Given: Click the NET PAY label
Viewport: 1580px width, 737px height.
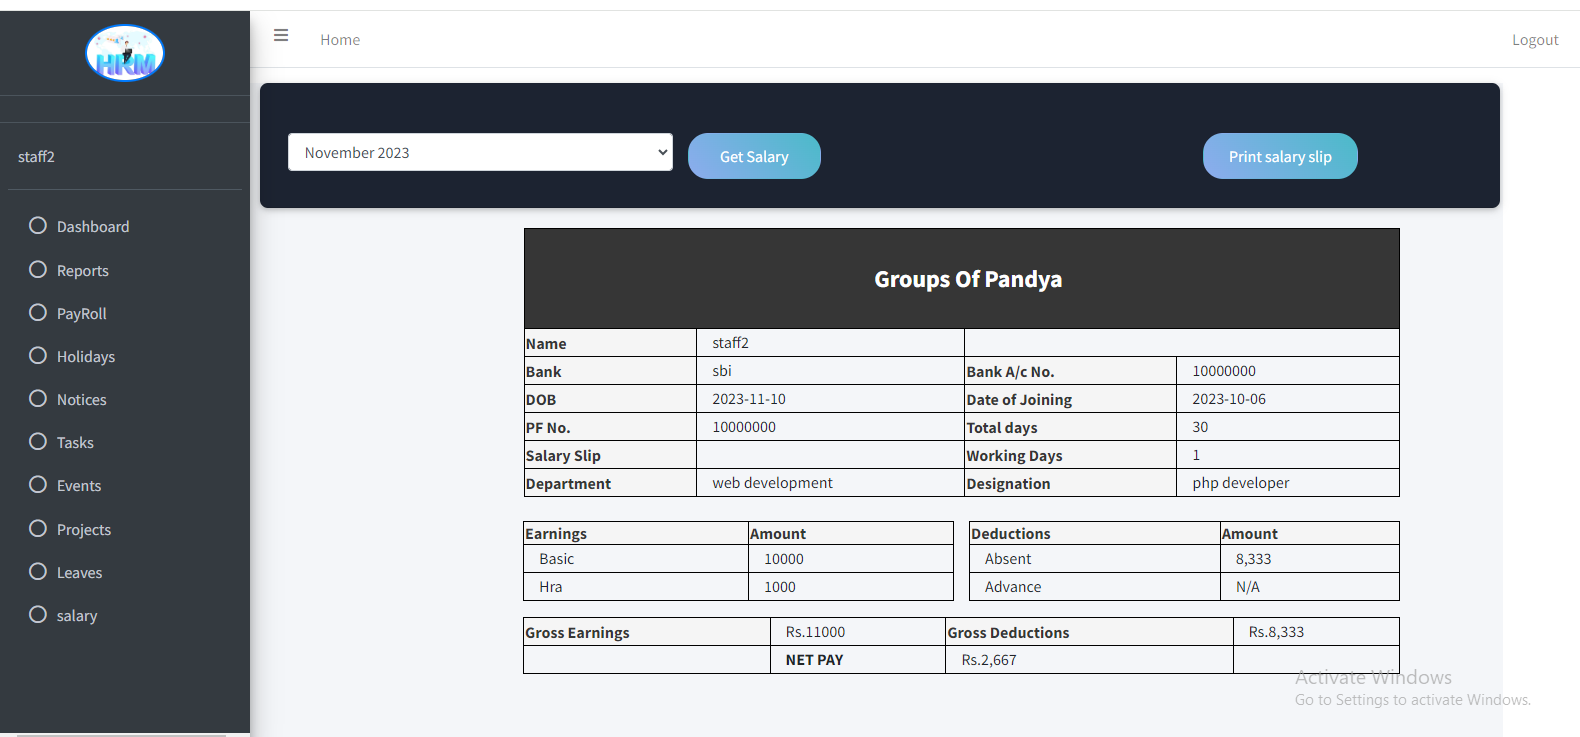Looking at the screenshot, I should [x=814, y=660].
